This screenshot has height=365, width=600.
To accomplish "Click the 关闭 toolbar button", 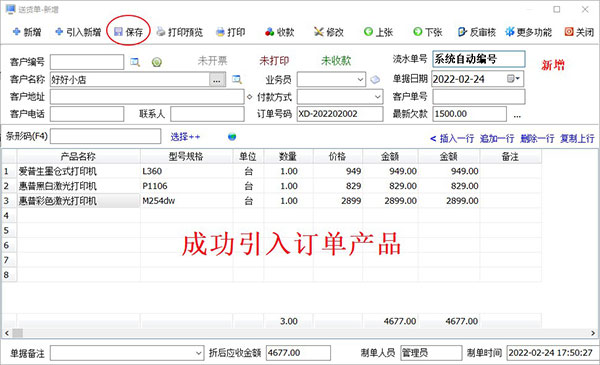I will pyautogui.click(x=579, y=32).
